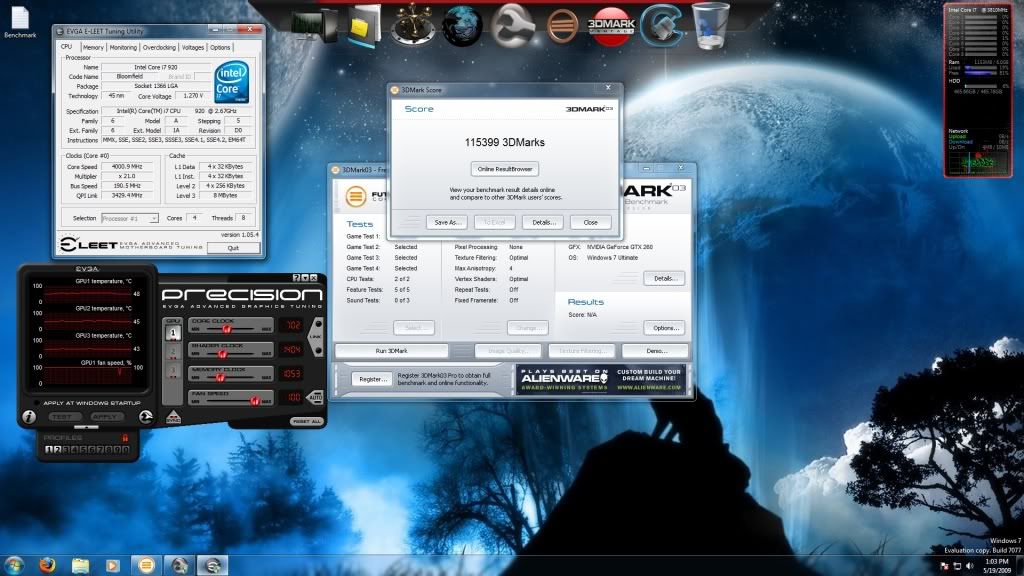Click the Precision minimize-arrow dropdown button
Viewport: 1024px width, 576px height.
point(305,278)
